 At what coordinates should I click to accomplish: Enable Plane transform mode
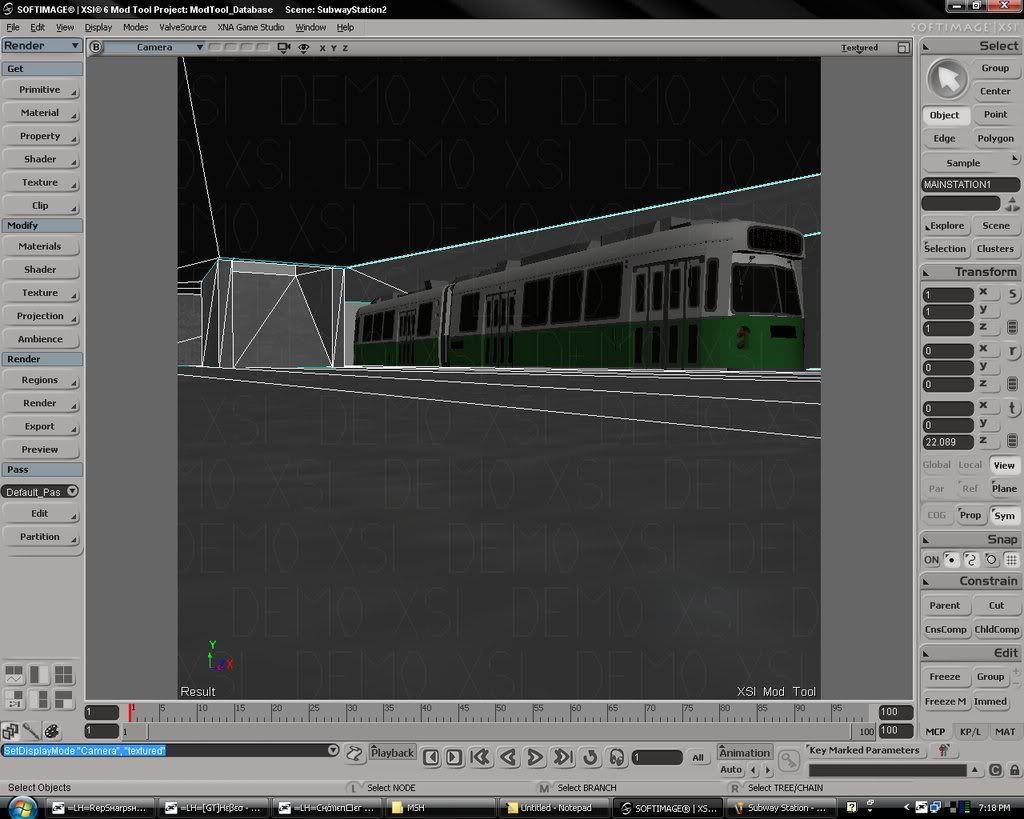[1004, 489]
